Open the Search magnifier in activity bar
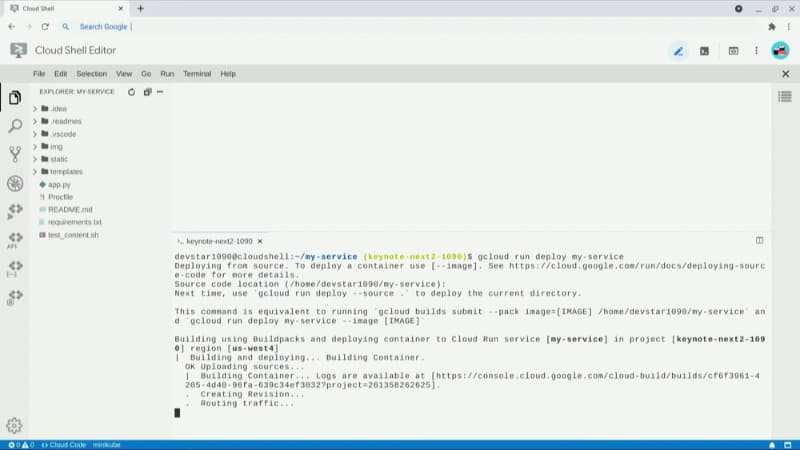Screen dimensions: 800x450 (15, 126)
